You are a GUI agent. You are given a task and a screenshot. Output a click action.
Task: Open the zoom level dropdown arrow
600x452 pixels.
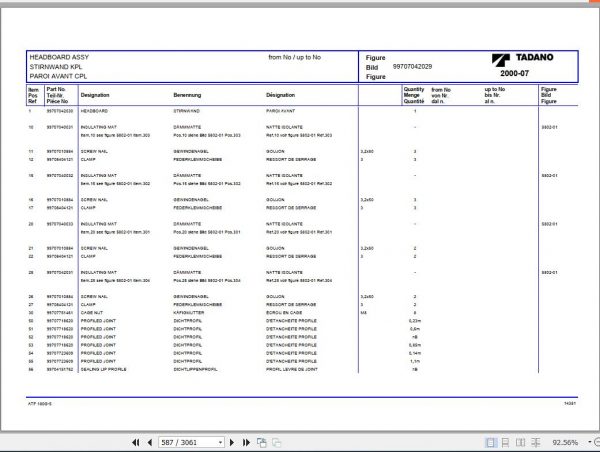point(590,442)
